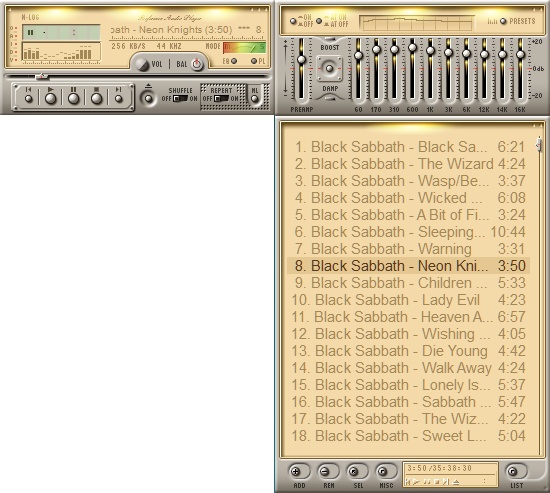The height and width of the screenshot is (493, 550).
Task: Open the Media Library with ML button
Action: (x=255, y=99)
